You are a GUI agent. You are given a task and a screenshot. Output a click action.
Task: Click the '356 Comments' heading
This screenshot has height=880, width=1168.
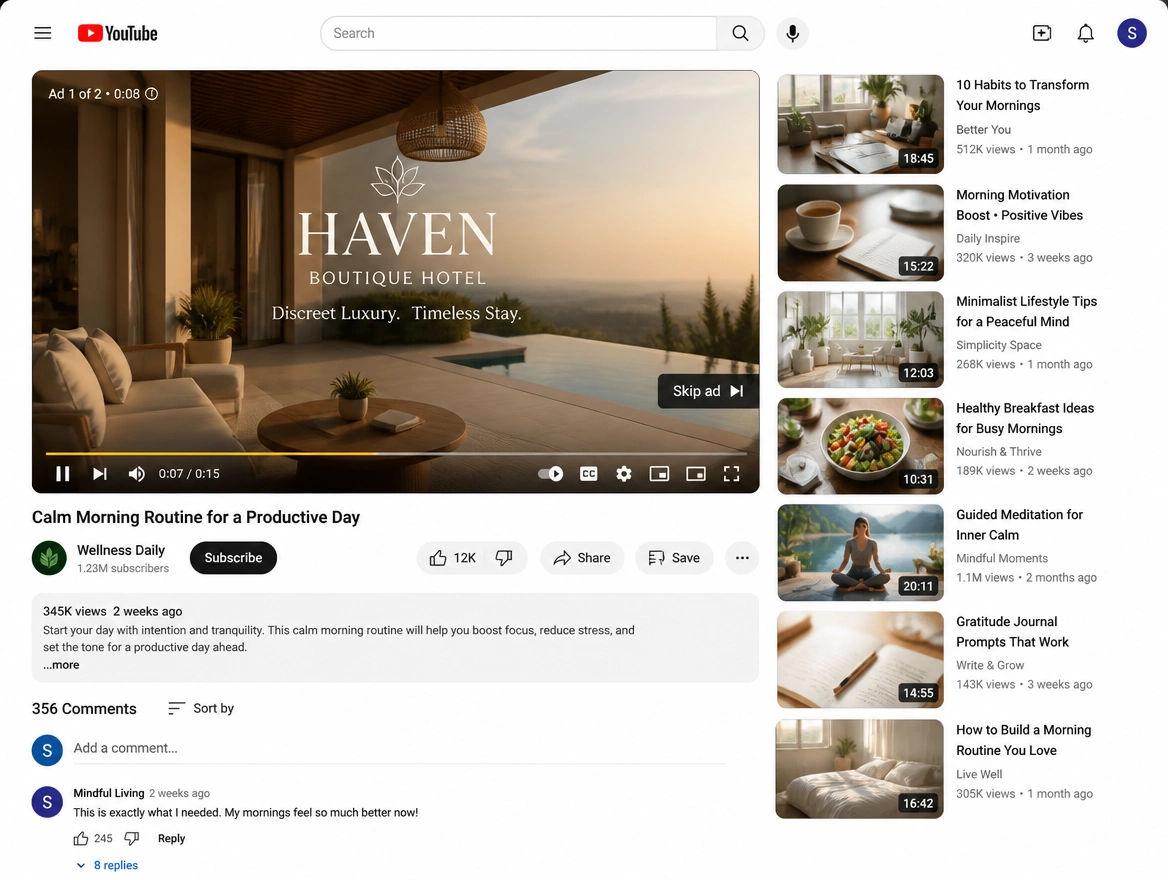(84, 709)
